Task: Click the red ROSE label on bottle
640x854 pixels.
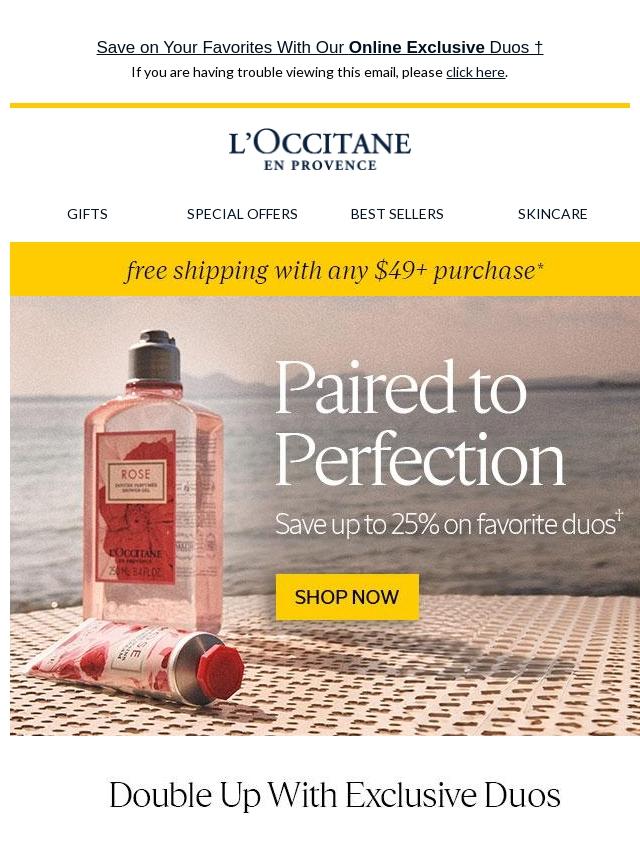Action: point(136,507)
